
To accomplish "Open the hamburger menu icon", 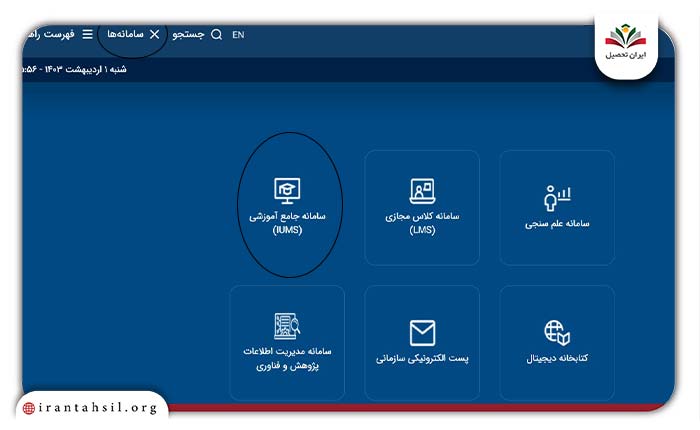I will [x=88, y=34].
